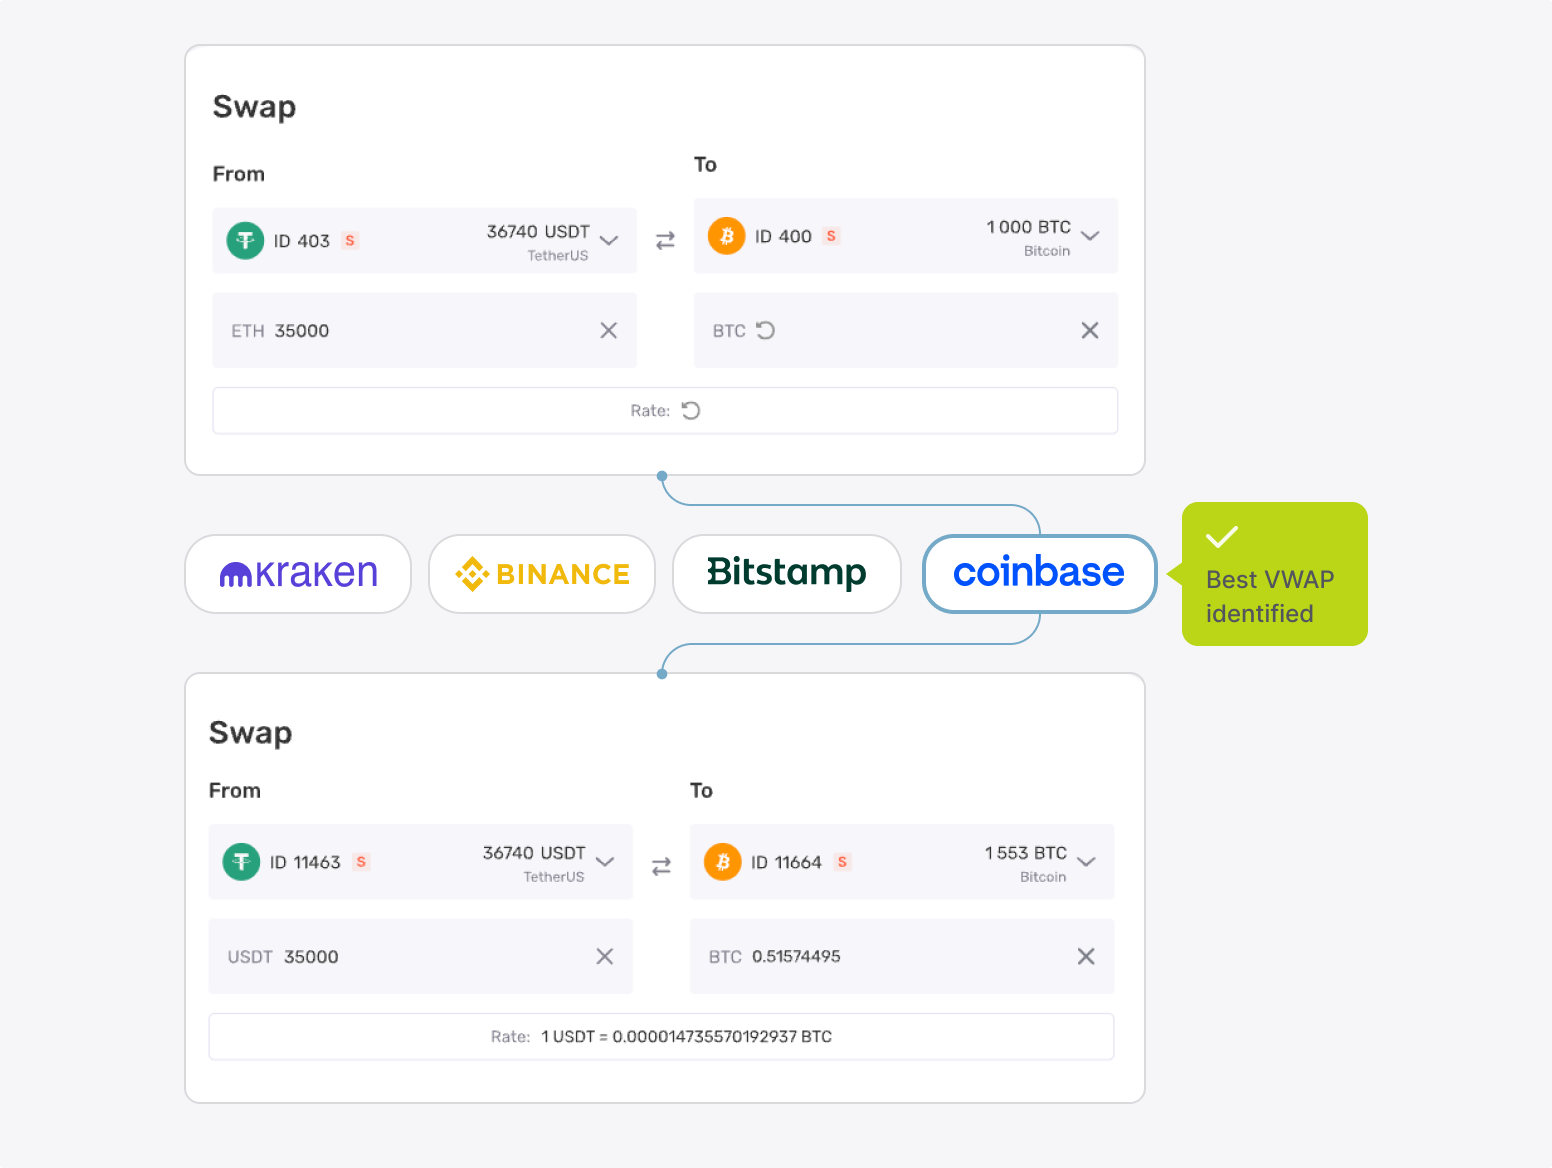Click the Bitcoin icon beside ID 400
Viewport: 1552px width, 1168px height.
click(x=727, y=236)
